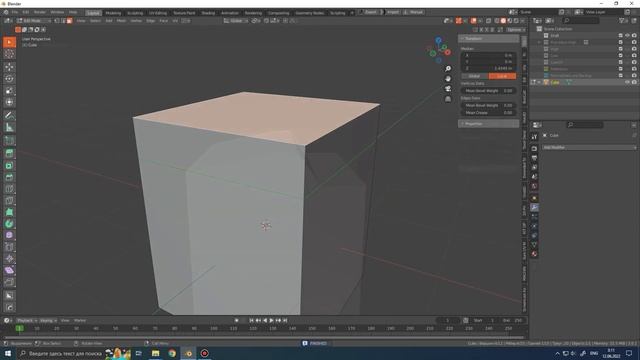Image resolution: width=640 pixels, height=360 pixels.
Task: Select the Poly Build tool
Action: click(9, 212)
